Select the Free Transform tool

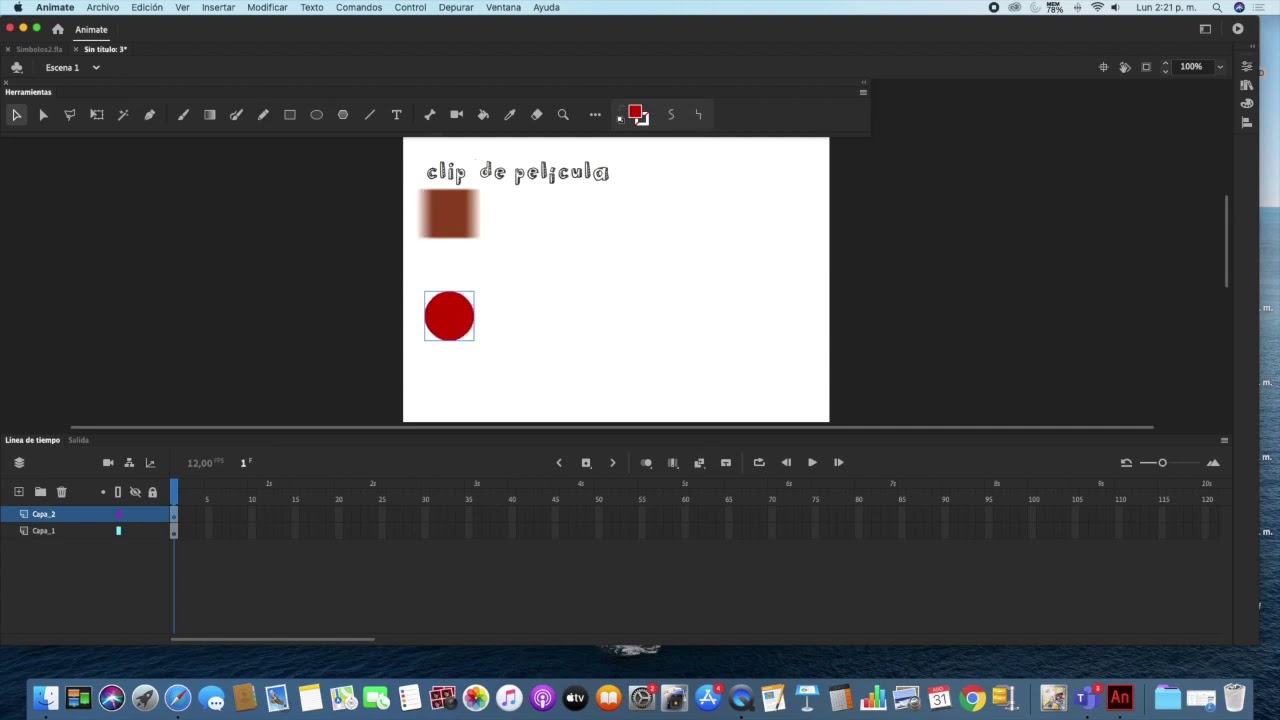point(97,115)
